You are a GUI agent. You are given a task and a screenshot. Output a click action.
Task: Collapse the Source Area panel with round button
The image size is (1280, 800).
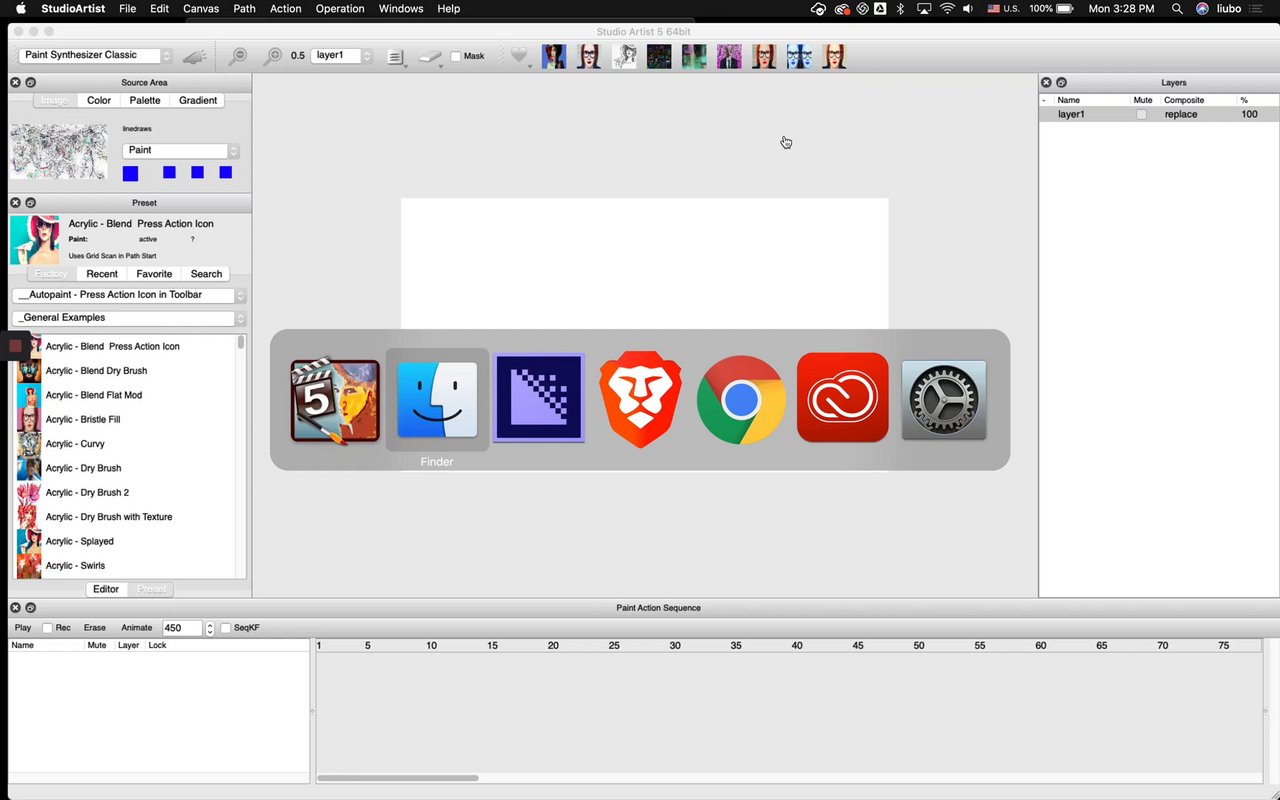point(31,82)
